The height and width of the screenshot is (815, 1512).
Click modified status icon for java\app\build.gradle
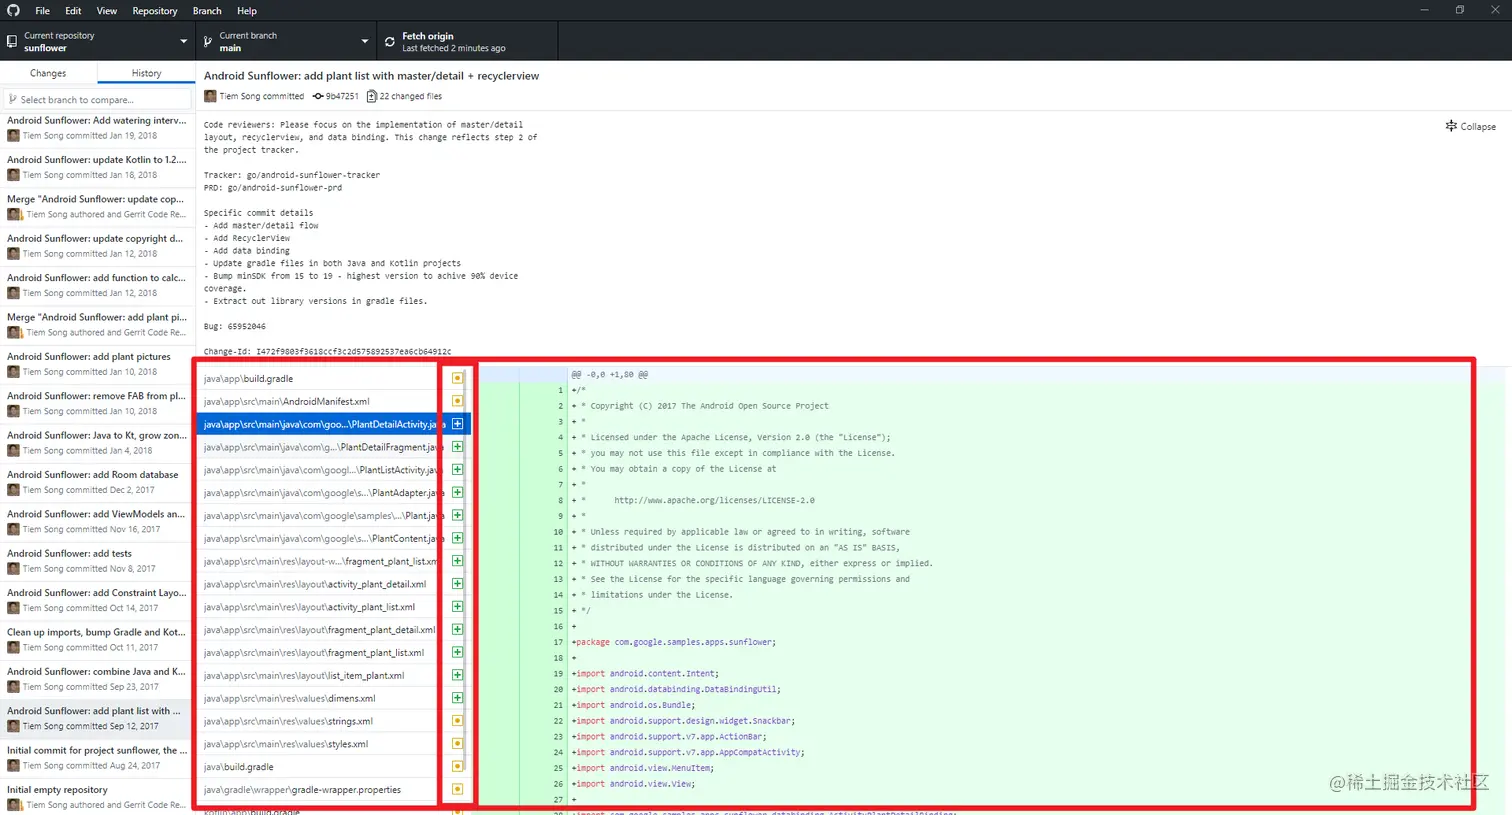[x=457, y=378]
